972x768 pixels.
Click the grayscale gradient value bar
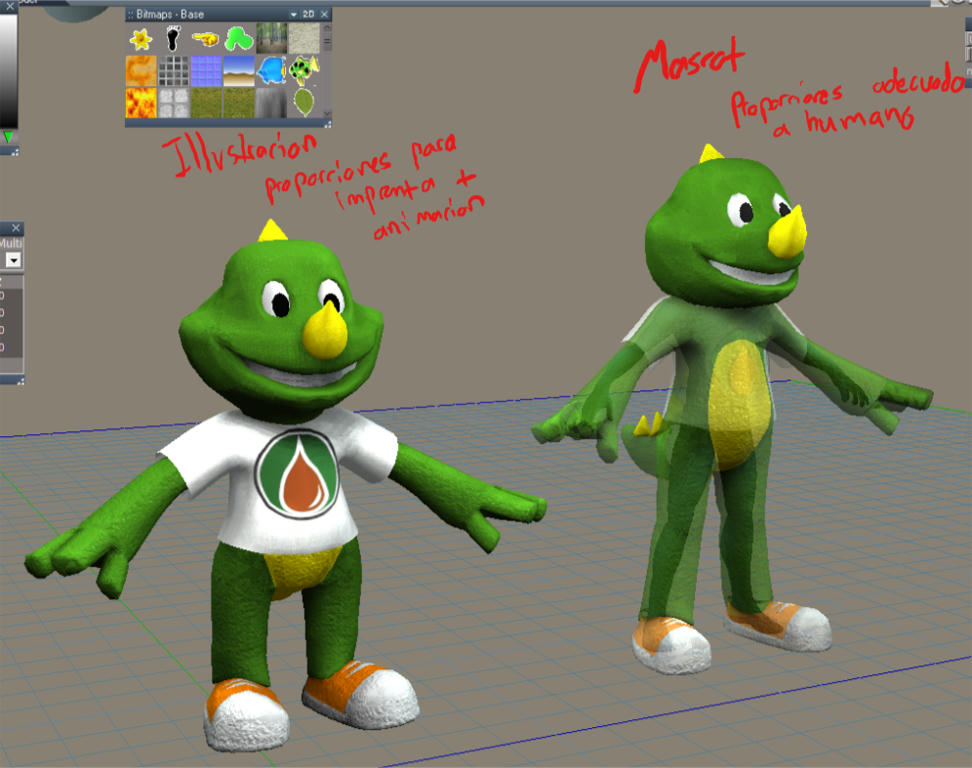tap(9, 71)
